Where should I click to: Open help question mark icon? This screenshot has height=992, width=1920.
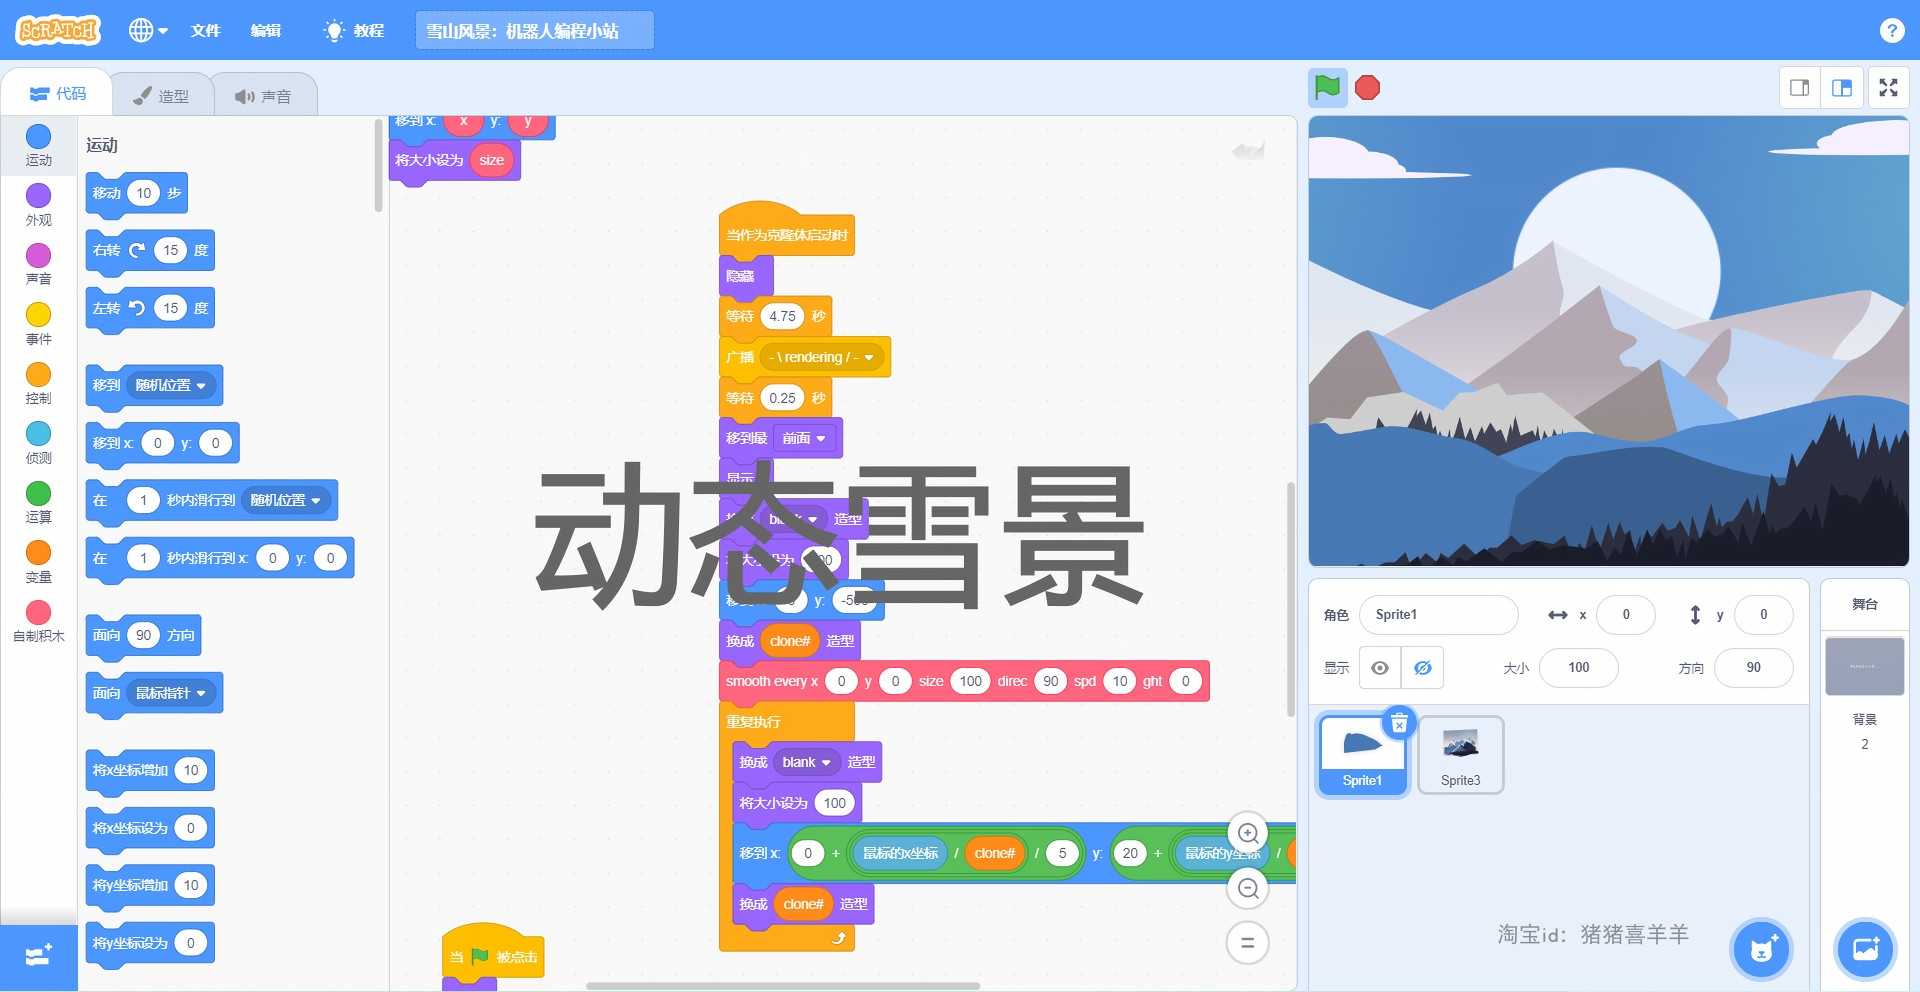click(x=1891, y=30)
